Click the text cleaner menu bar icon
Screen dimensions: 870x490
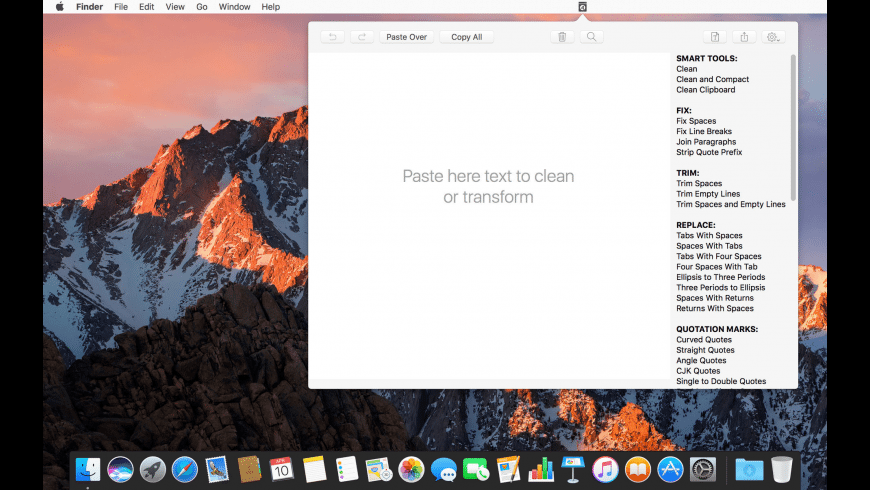[582, 7]
